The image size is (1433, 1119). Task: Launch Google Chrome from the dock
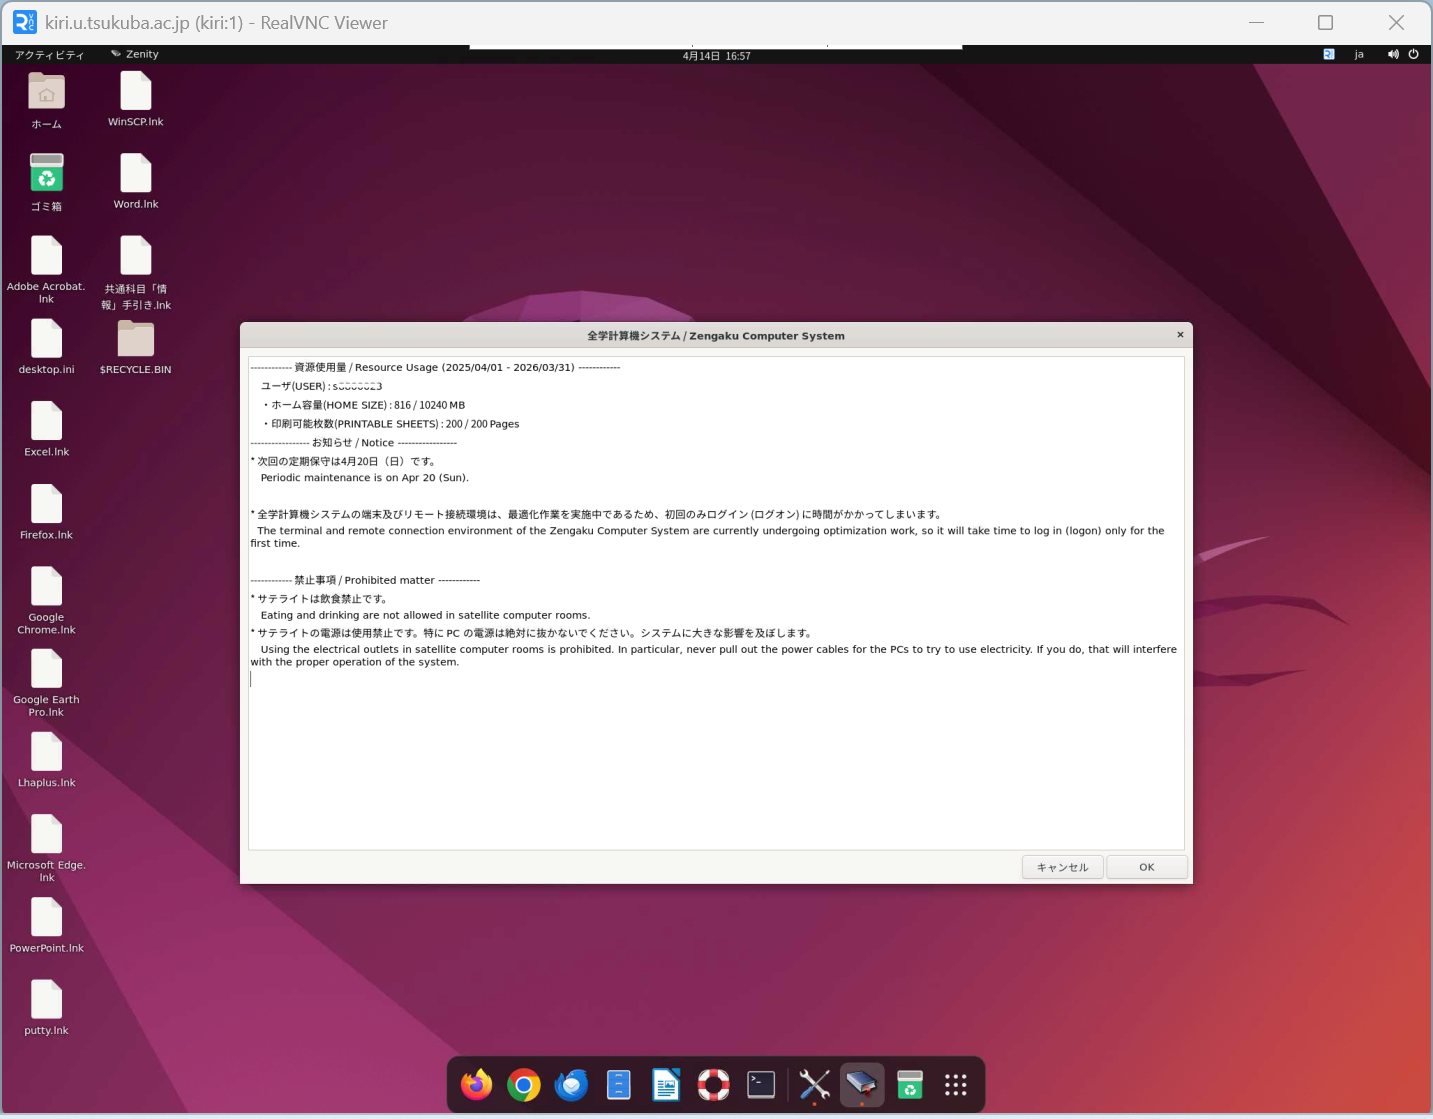524,1085
